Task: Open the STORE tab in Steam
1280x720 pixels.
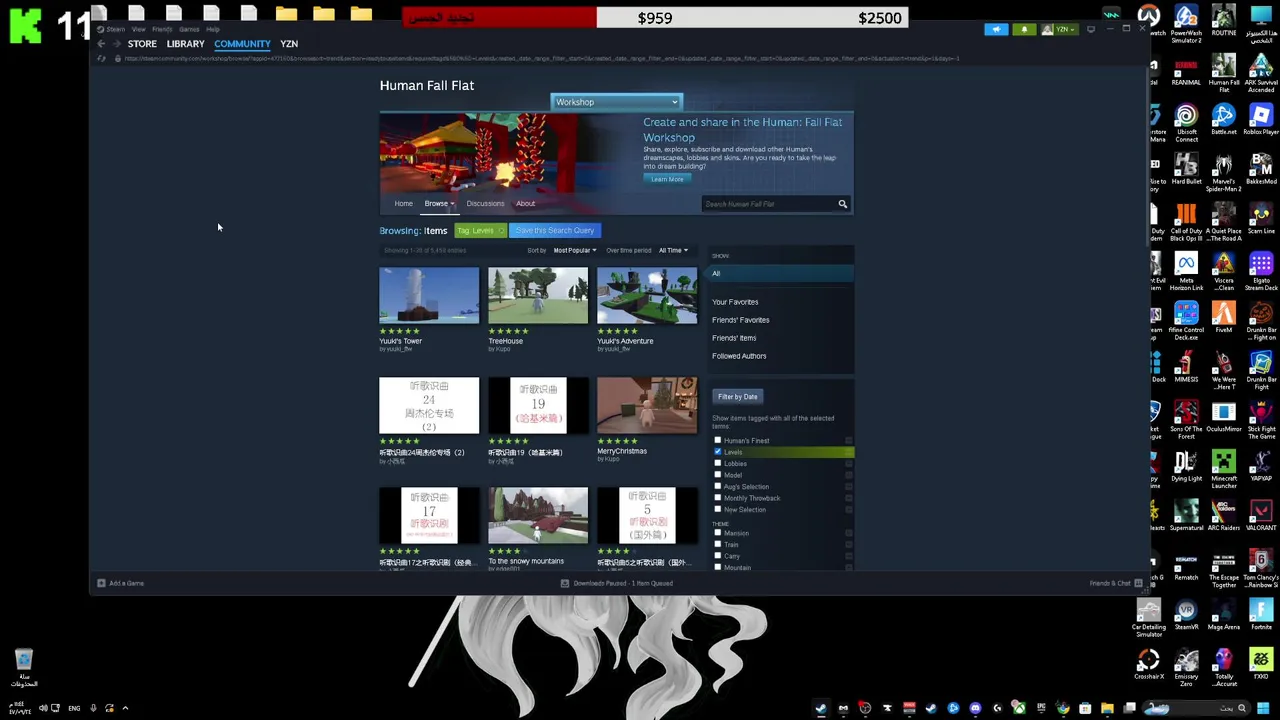Action: pyautogui.click(x=142, y=44)
